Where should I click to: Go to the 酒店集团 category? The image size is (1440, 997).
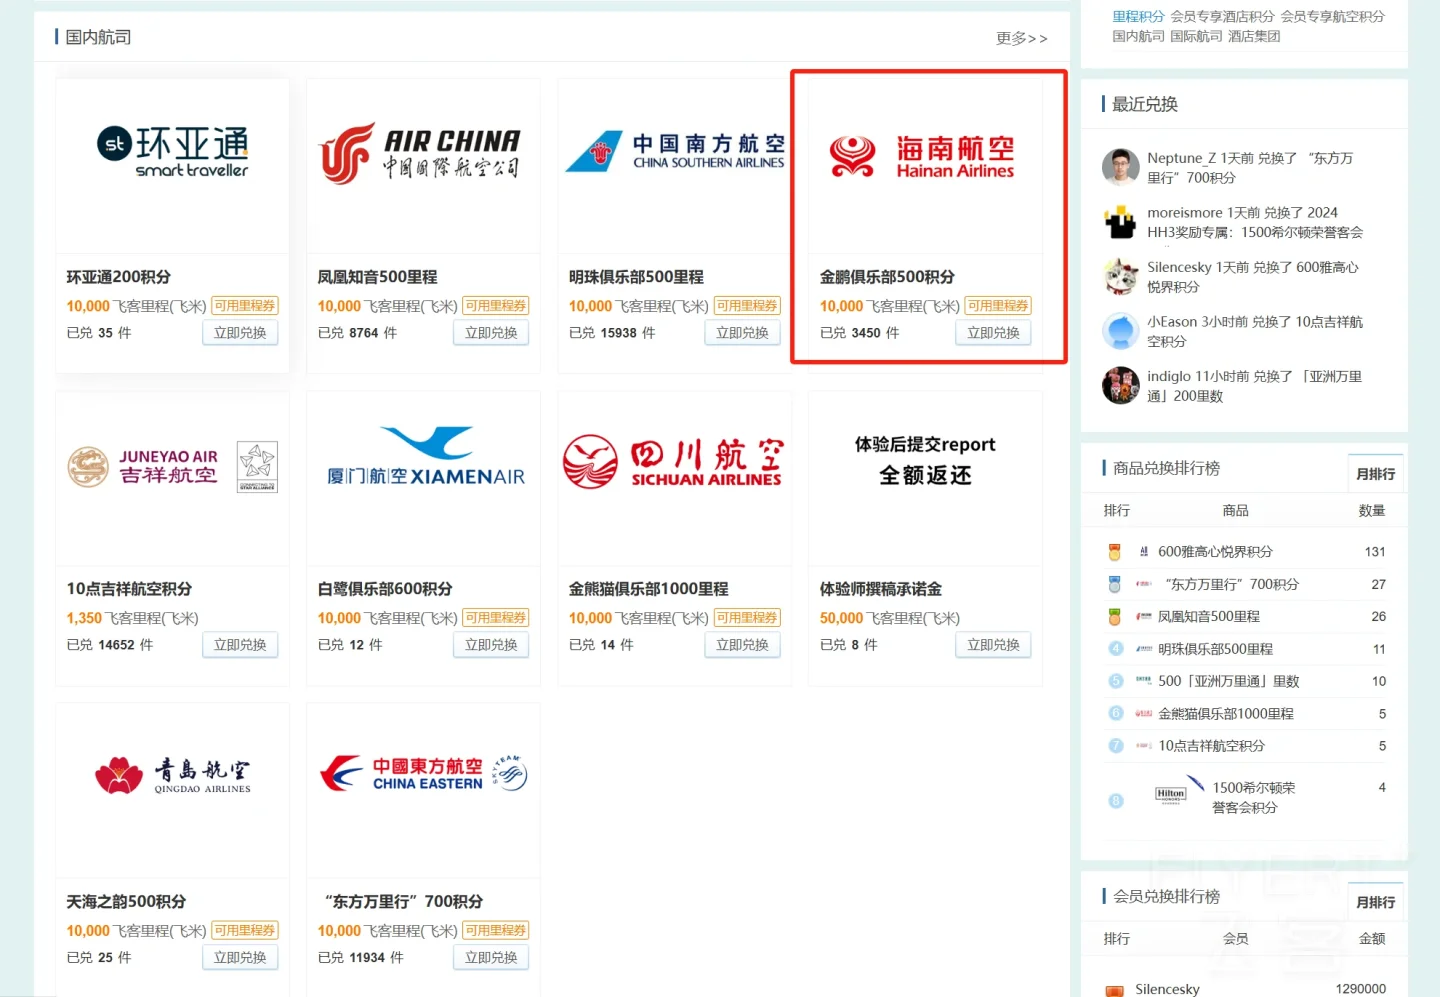coord(1254,36)
